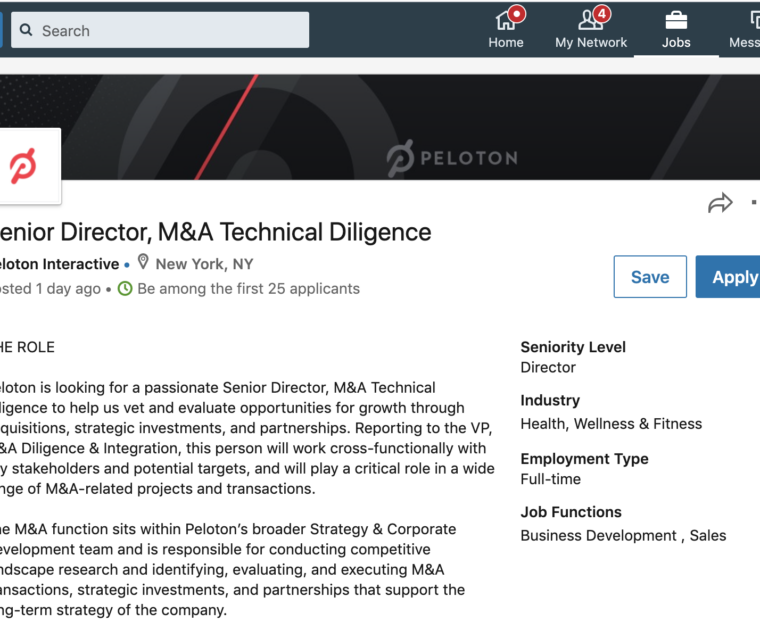Open the My Network tab

click(591, 30)
